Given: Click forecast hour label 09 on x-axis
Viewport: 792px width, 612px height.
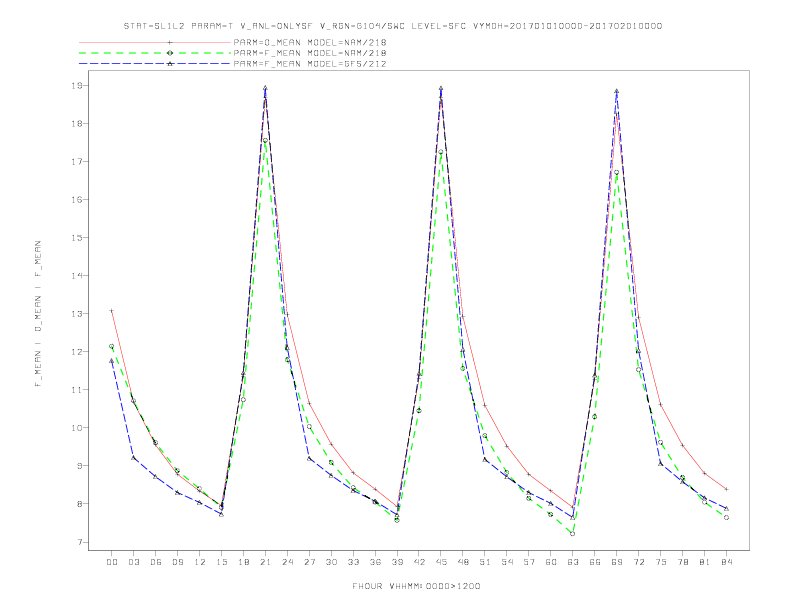Looking at the screenshot, I should (177, 562).
